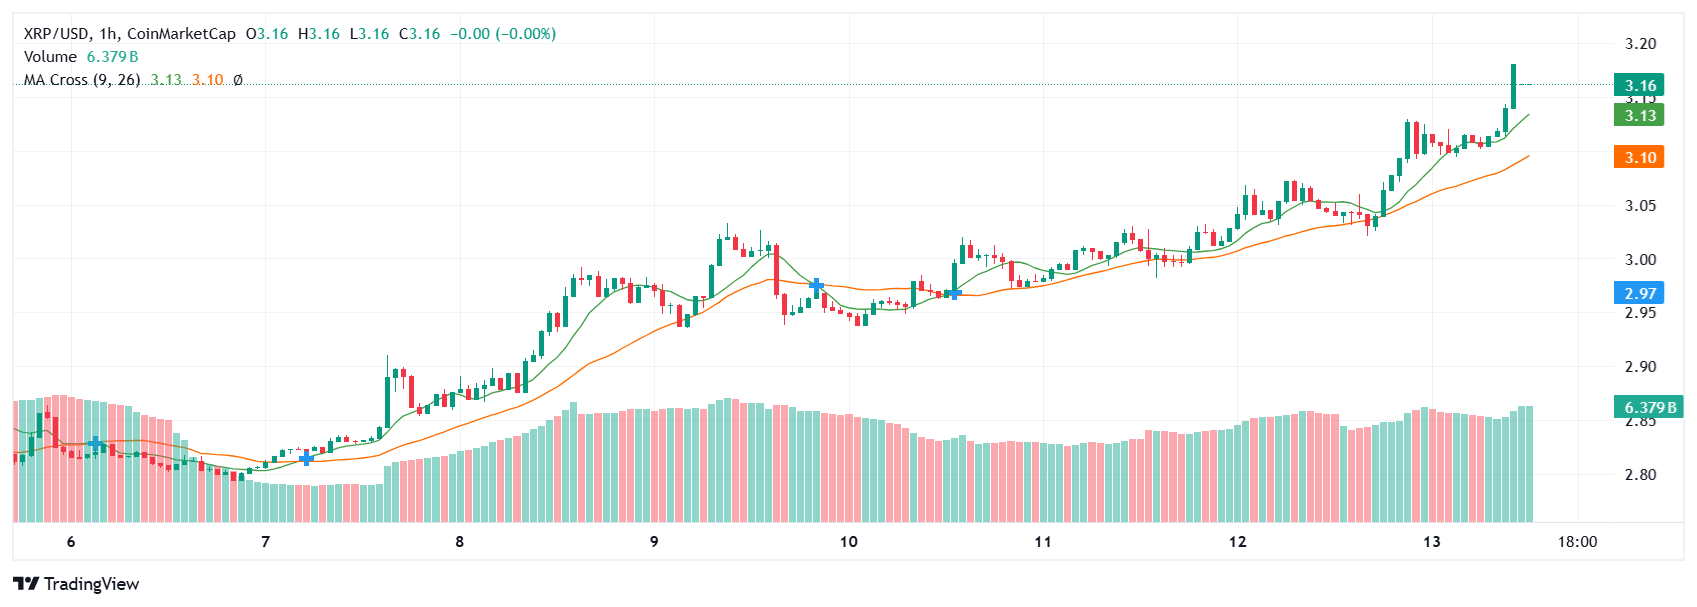Screen dimensions: 1697x607
Task: Click the 18:00 label on time axis
Action: pyautogui.click(x=1577, y=542)
